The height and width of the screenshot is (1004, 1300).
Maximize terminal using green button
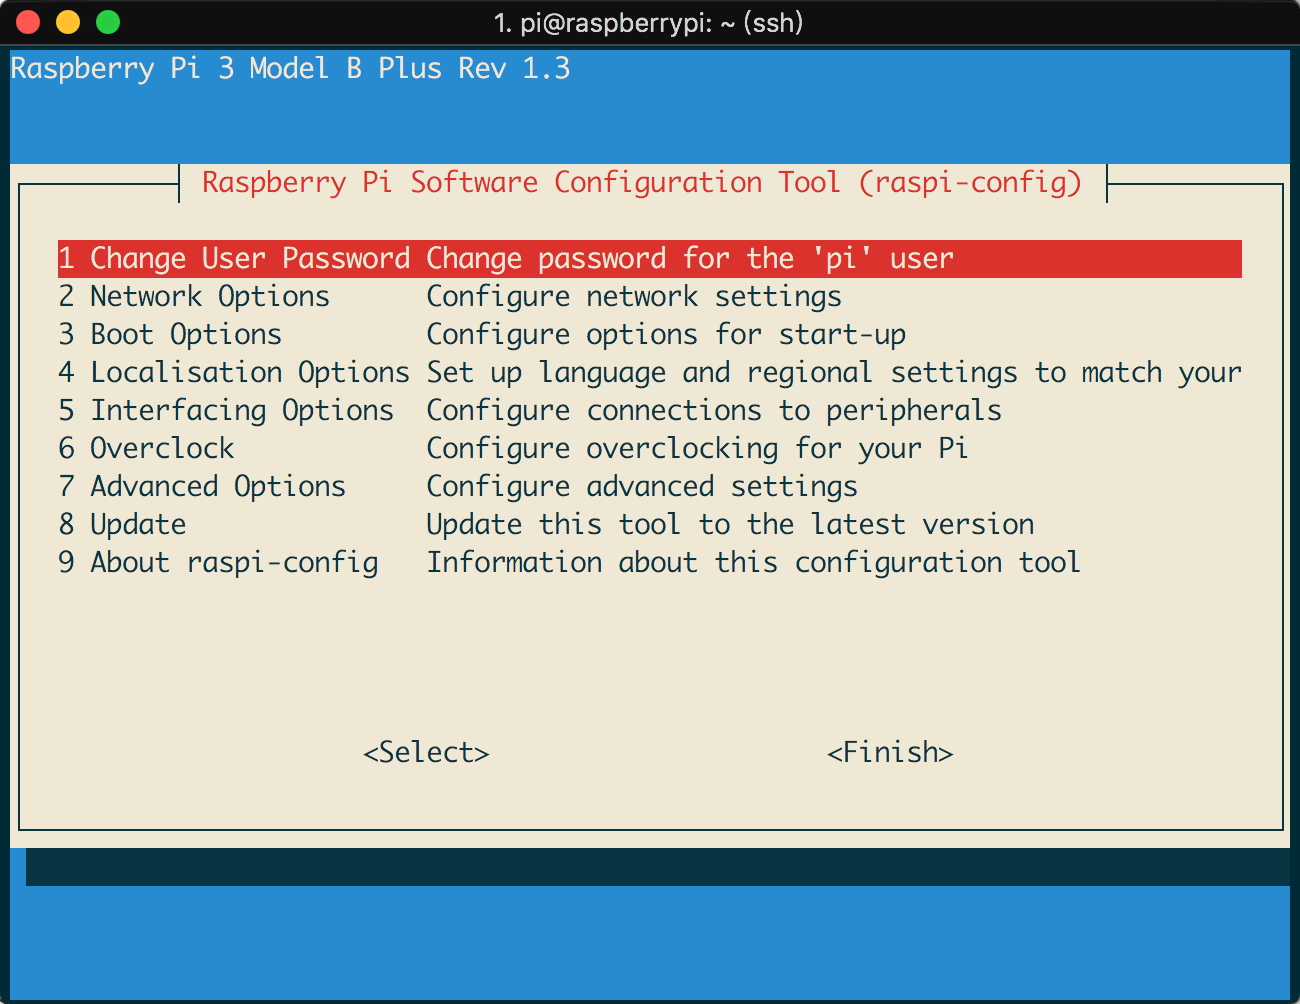(x=108, y=22)
